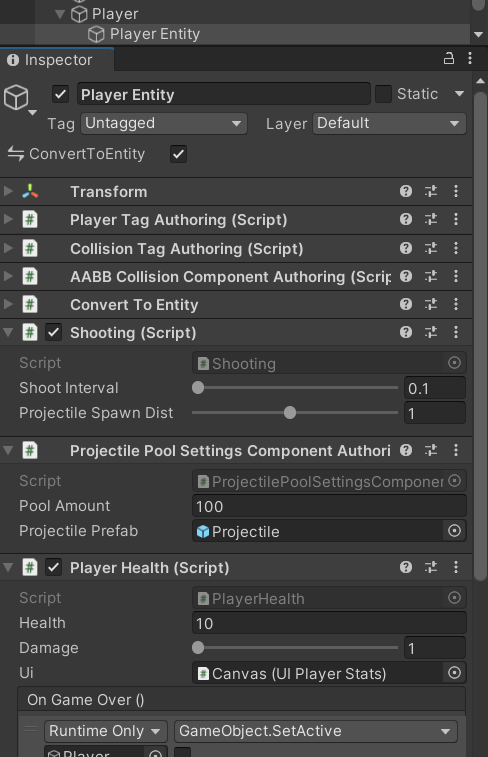Select Player in the hierarchy
The image size is (488, 757).
tap(115, 14)
